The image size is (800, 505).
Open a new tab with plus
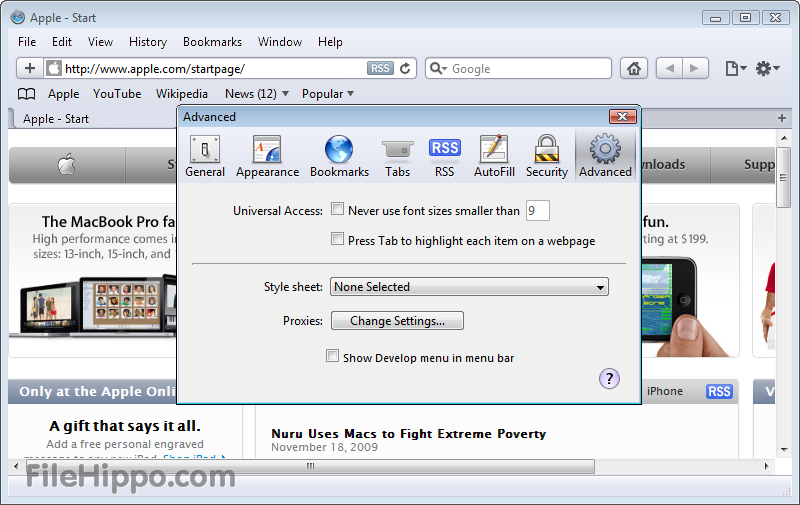[782, 118]
